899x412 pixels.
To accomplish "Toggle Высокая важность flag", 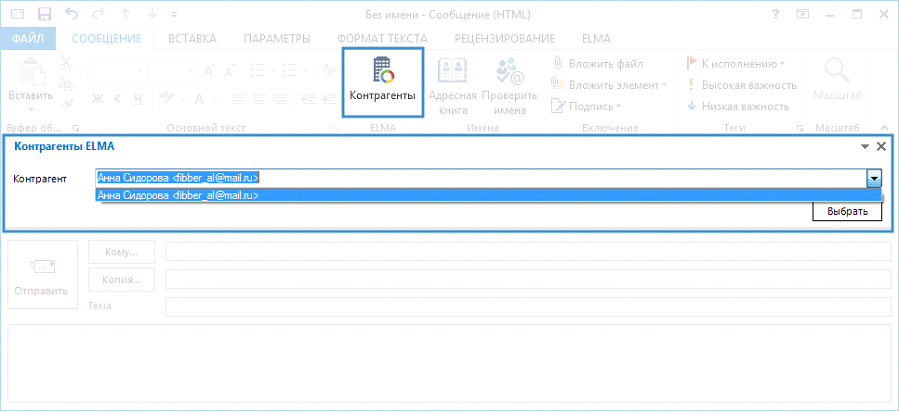I will 741,85.
